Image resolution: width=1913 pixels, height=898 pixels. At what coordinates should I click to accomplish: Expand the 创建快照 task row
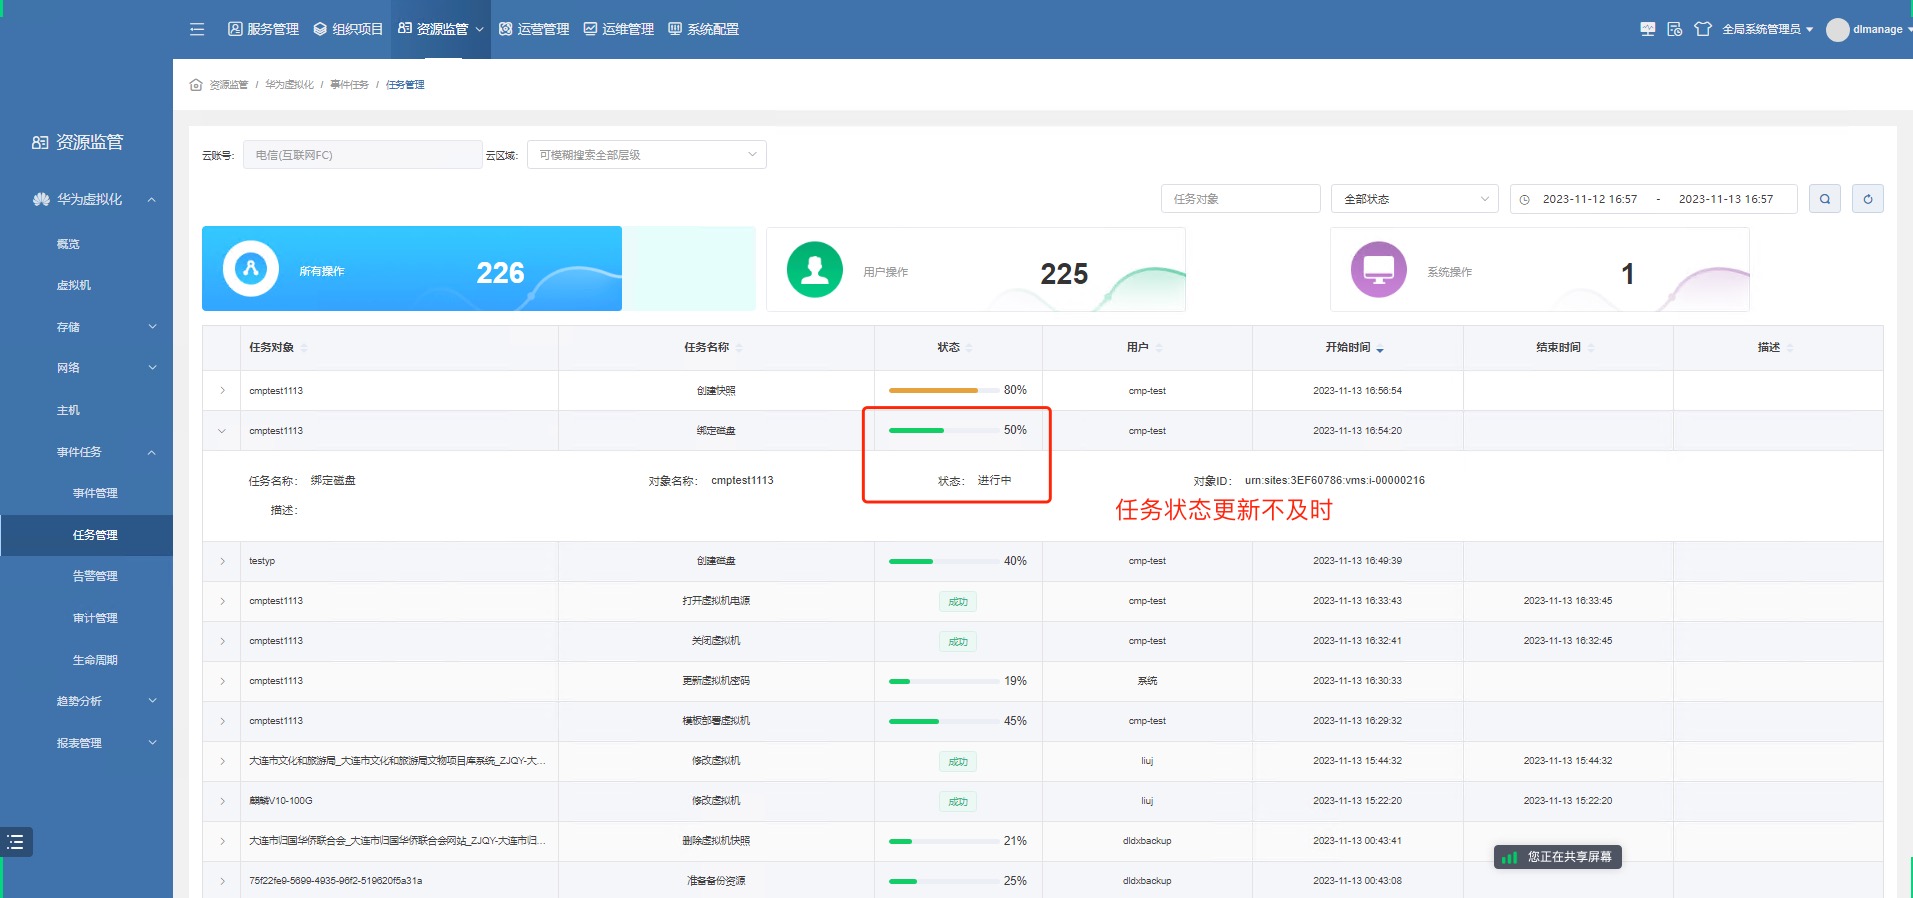[222, 391]
